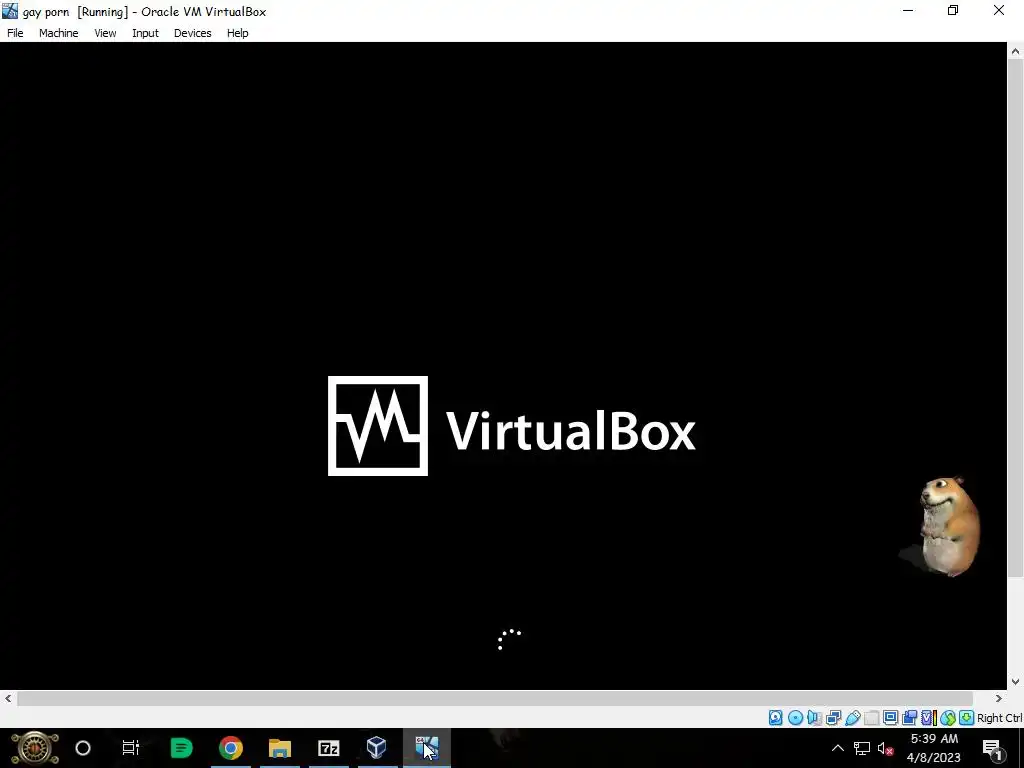Click the vertical scrollbar up arrow

1016,50
